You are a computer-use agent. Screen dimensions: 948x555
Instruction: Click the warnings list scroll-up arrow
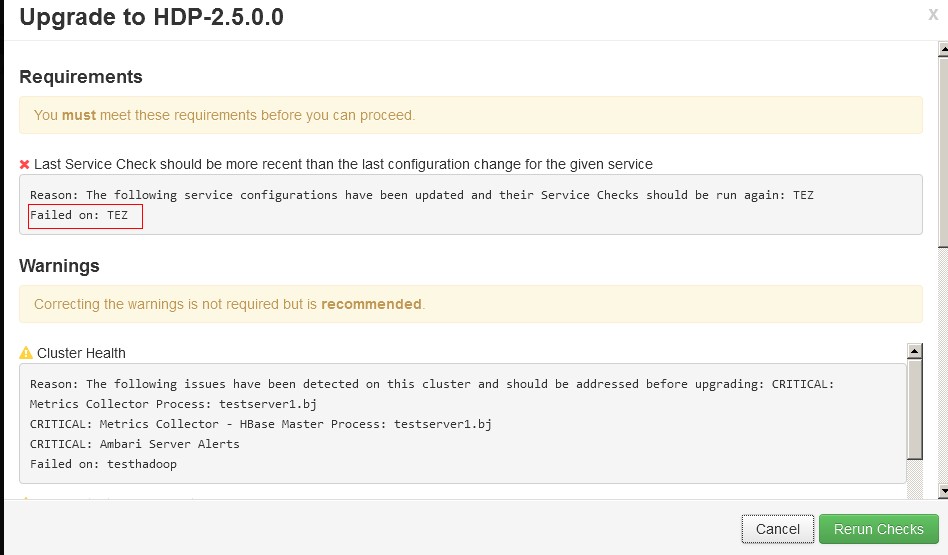click(914, 351)
